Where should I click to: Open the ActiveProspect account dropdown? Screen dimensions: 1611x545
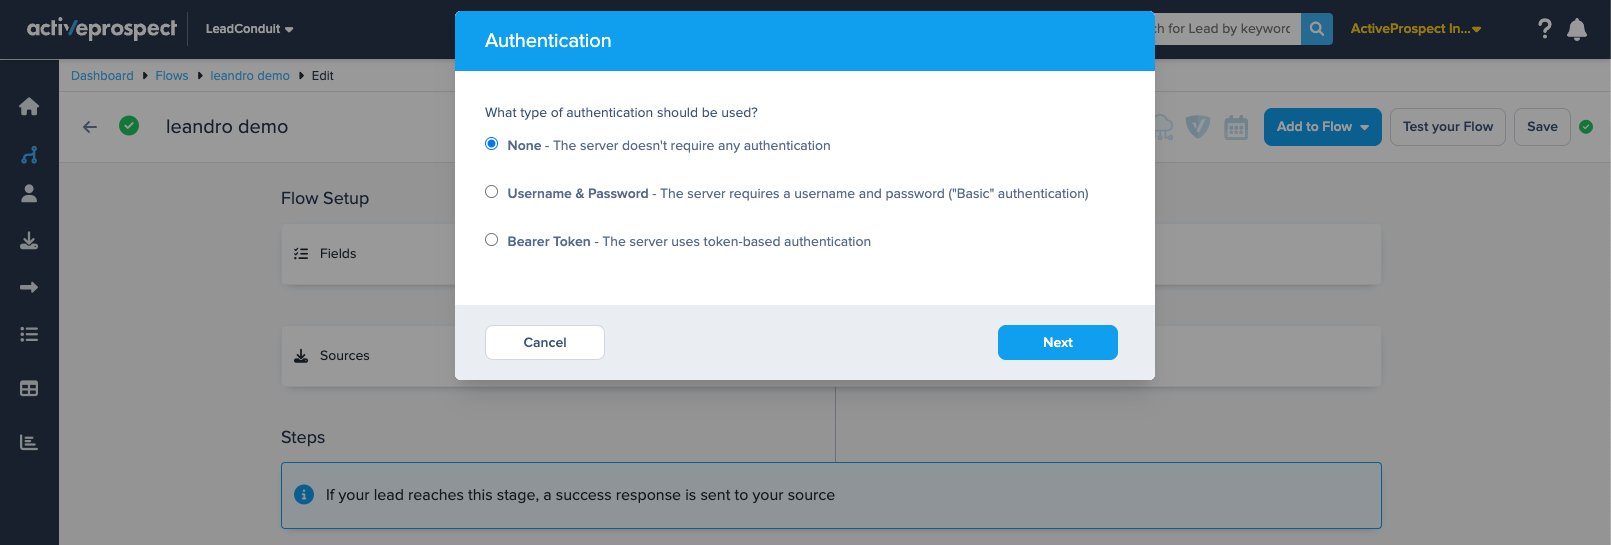point(1415,29)
